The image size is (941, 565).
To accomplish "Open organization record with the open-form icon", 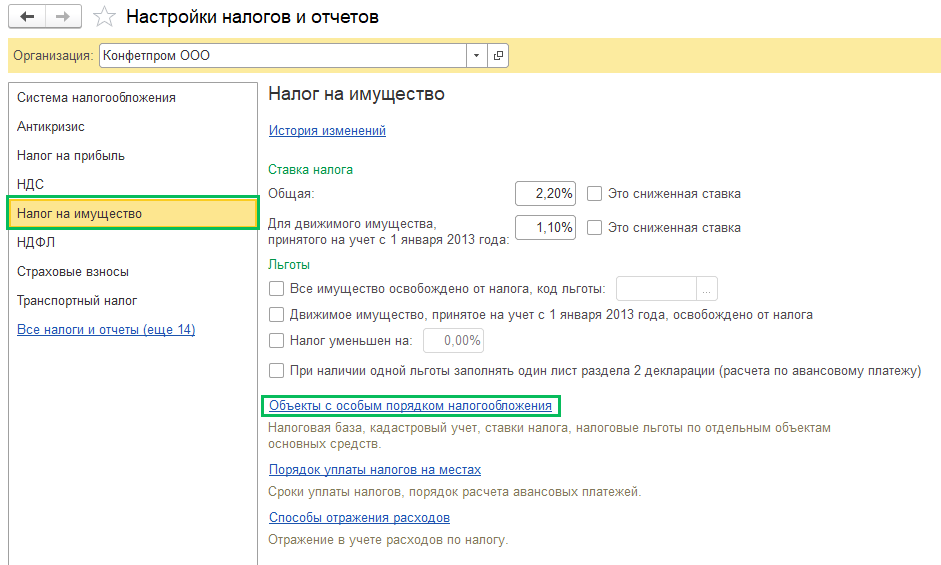I will click(x=497, y=56).
